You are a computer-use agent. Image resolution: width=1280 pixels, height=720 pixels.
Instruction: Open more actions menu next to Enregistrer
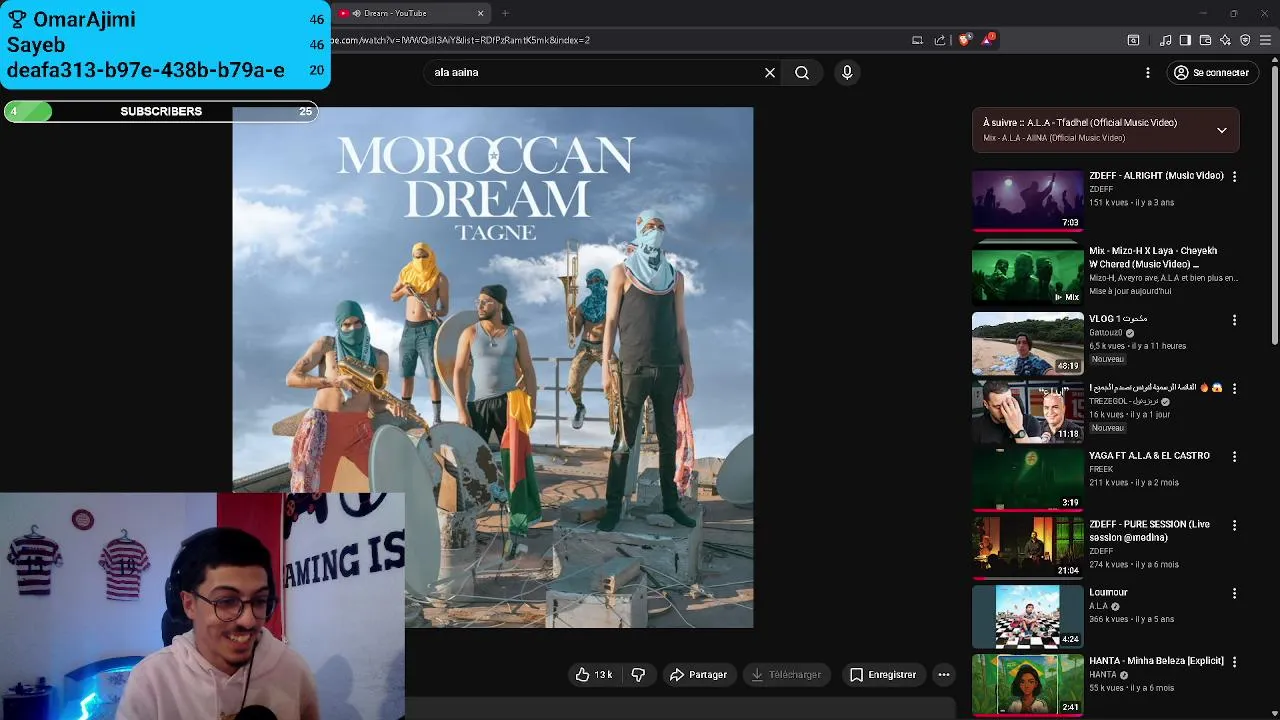(943, 675)
